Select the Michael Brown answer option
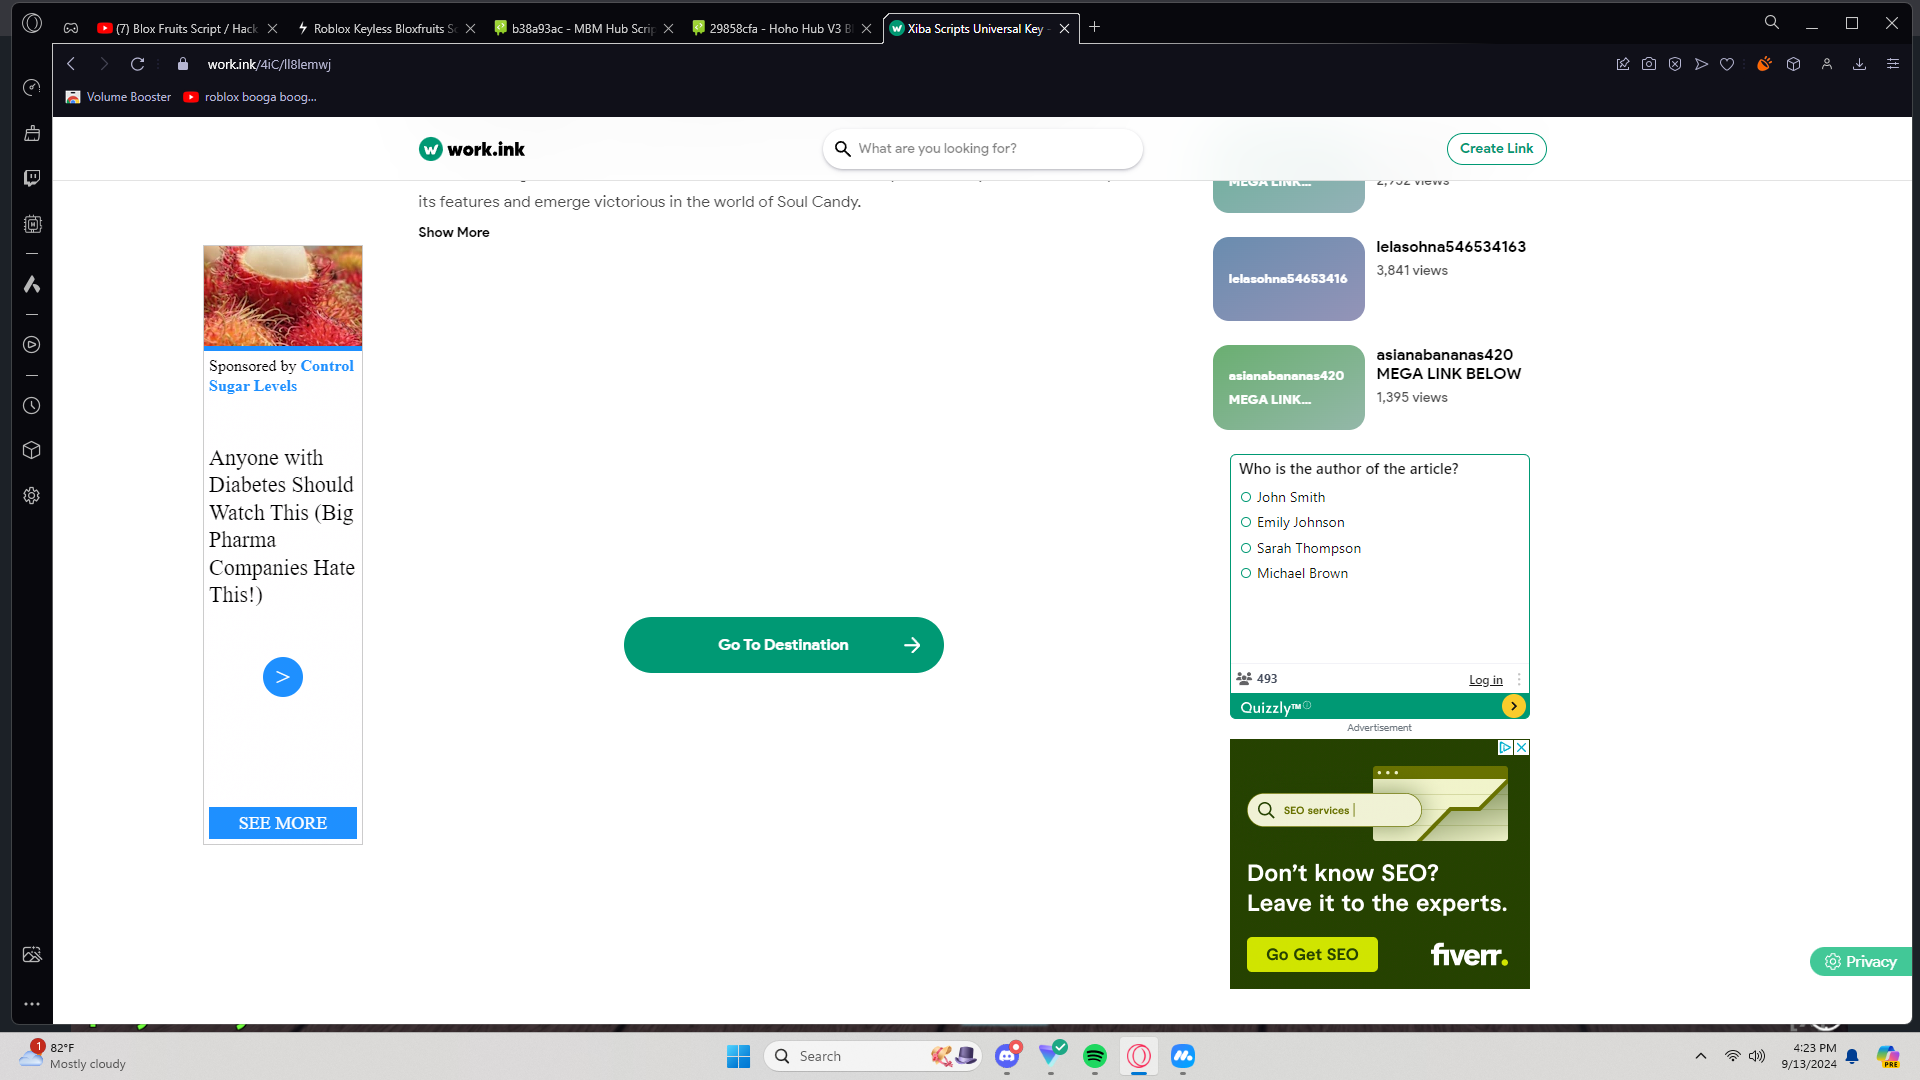 tap(1295, 573)
